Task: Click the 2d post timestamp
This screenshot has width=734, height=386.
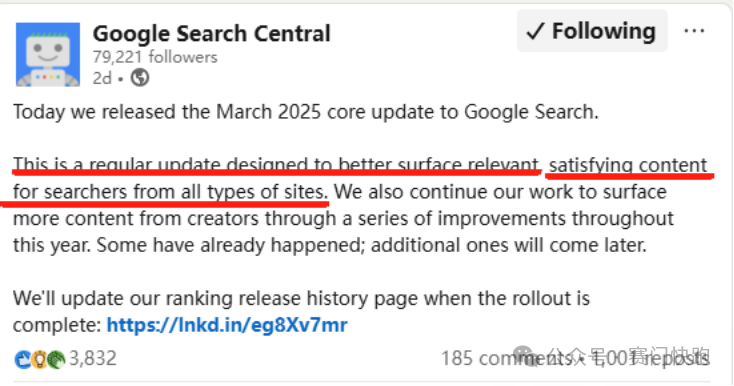Action: [102, 78]
